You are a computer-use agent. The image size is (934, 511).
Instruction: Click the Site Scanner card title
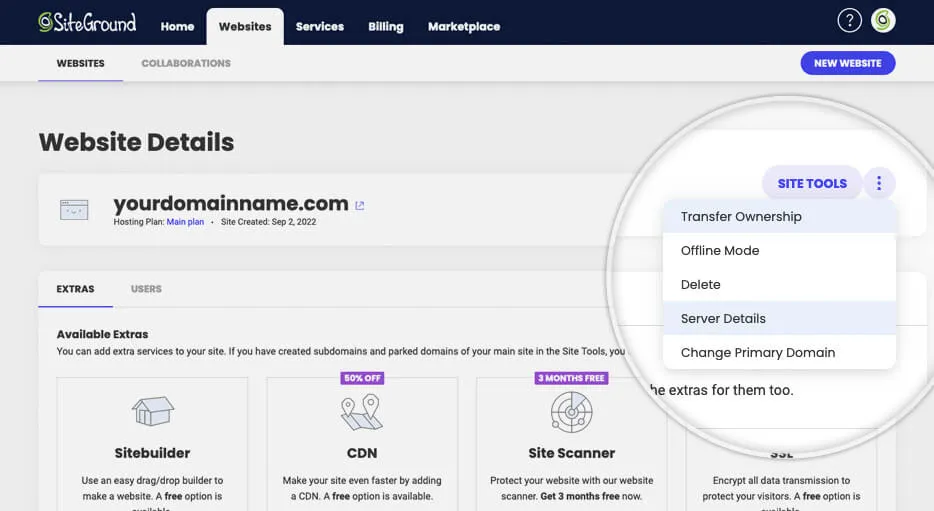click(571, 453)
